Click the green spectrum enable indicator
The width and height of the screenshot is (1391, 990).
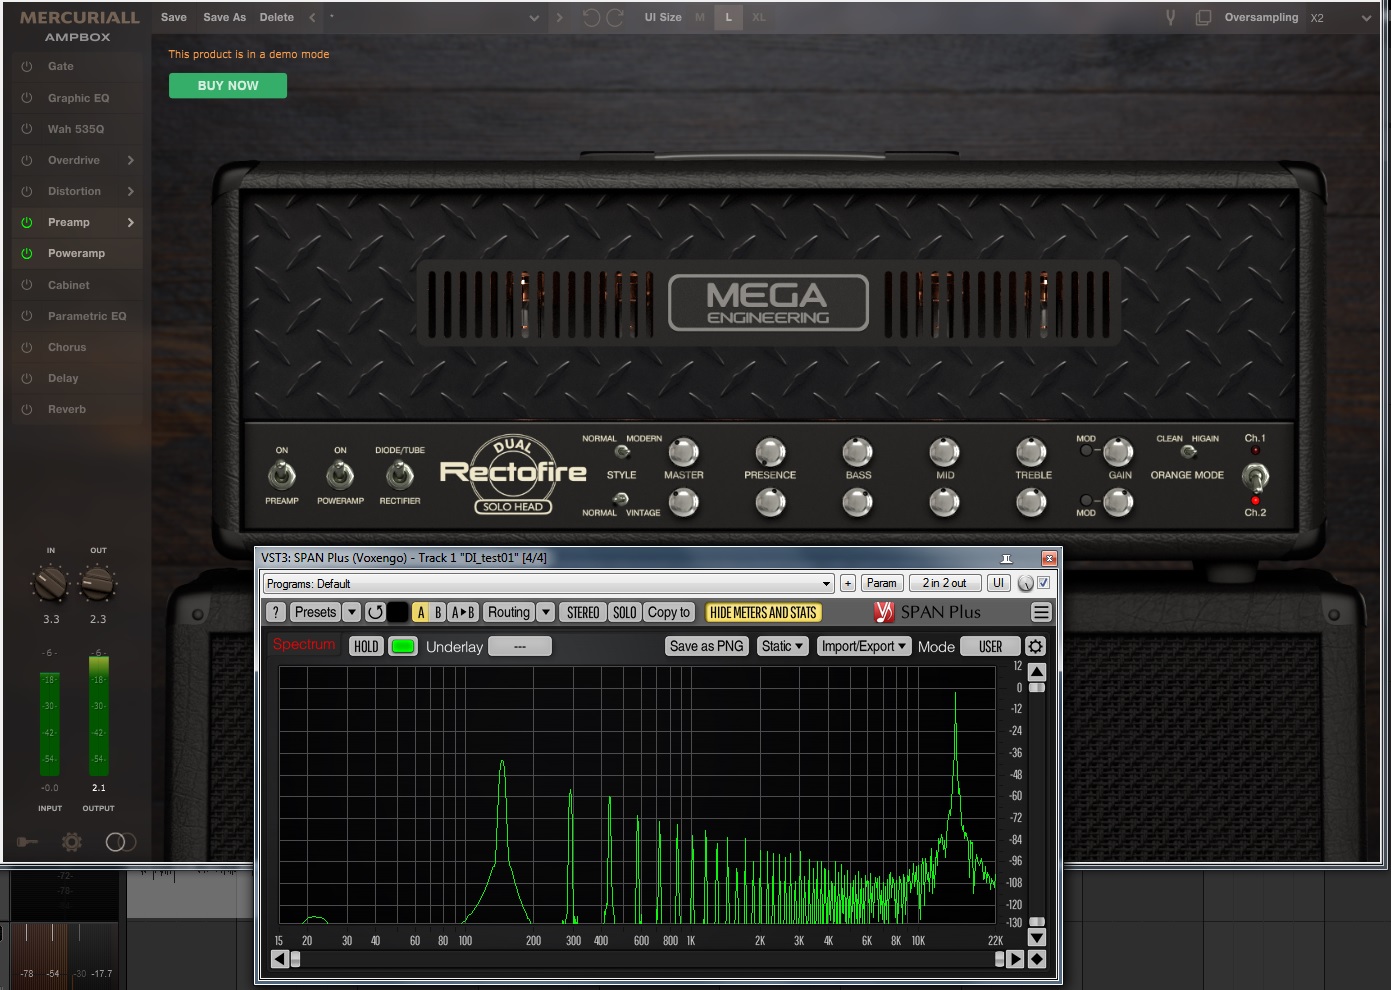[402, 646]
